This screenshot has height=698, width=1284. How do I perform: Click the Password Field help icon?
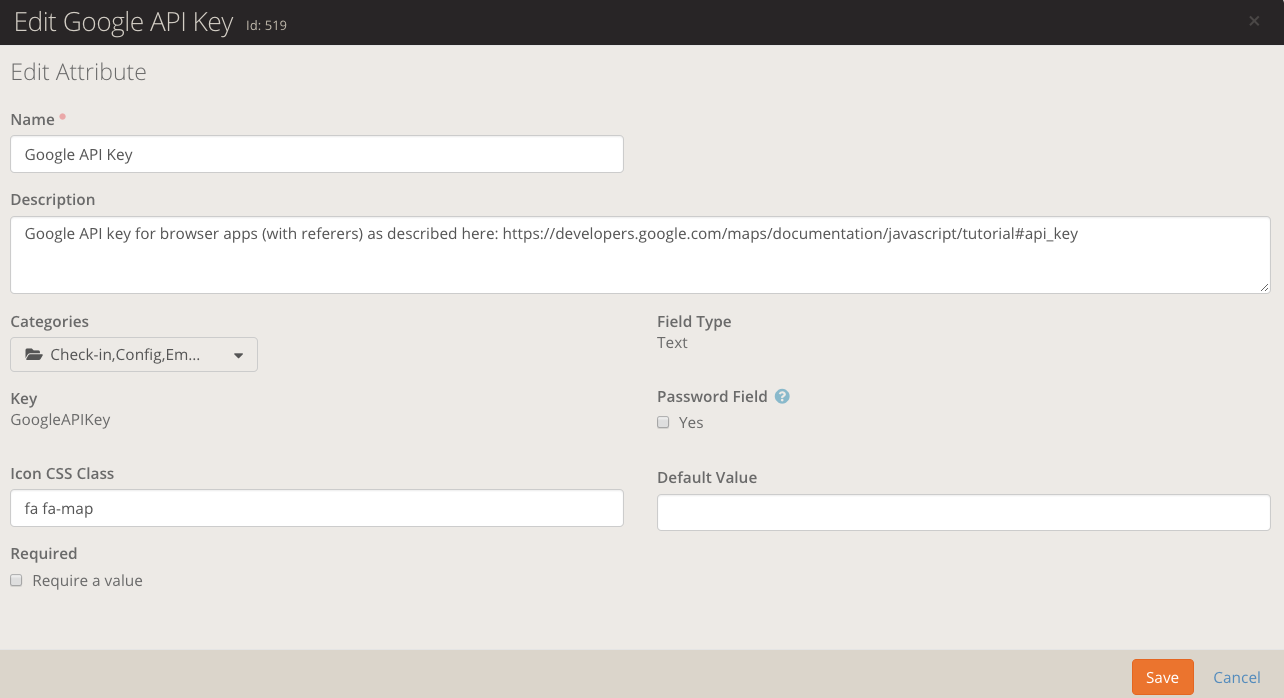tap(782, 396)
